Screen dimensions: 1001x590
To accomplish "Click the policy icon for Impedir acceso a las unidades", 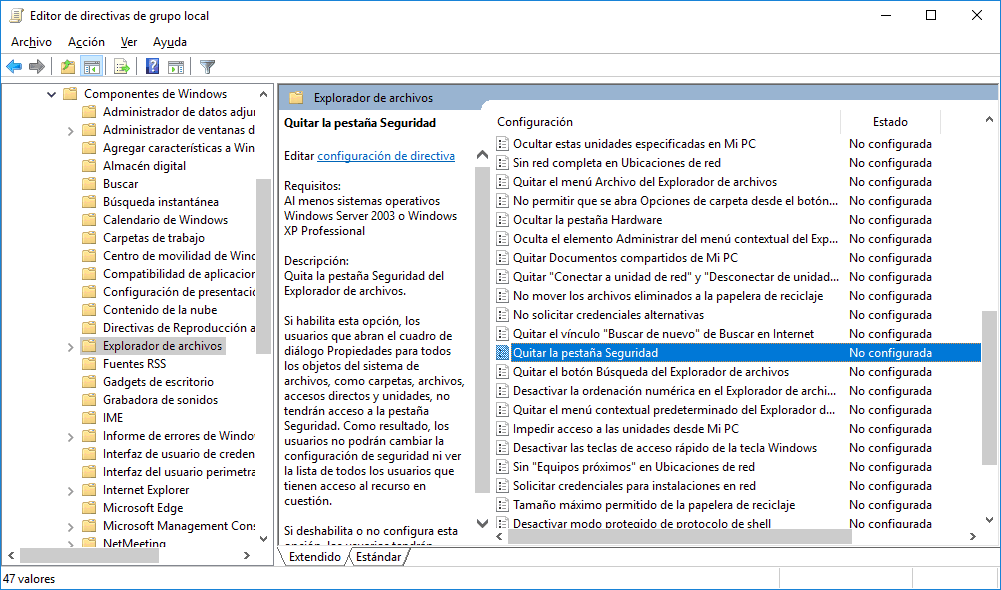I will click(503, 428).
